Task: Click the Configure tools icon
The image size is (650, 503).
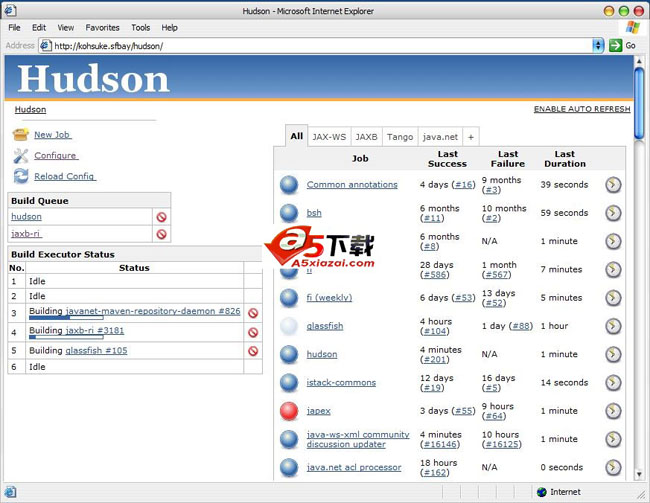Action: [20, 156]
